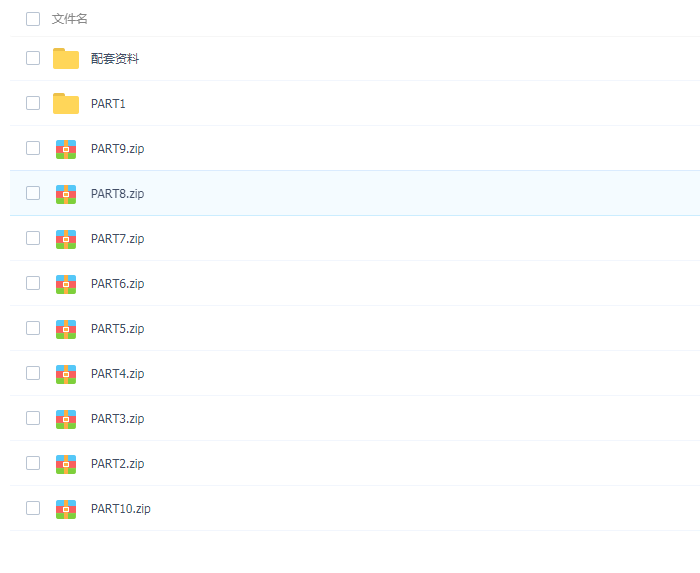Image resolution: width=700 pixels, height=573 pixels.
Task: Check the box for 配套资料 folder
Action: (33, 58)
